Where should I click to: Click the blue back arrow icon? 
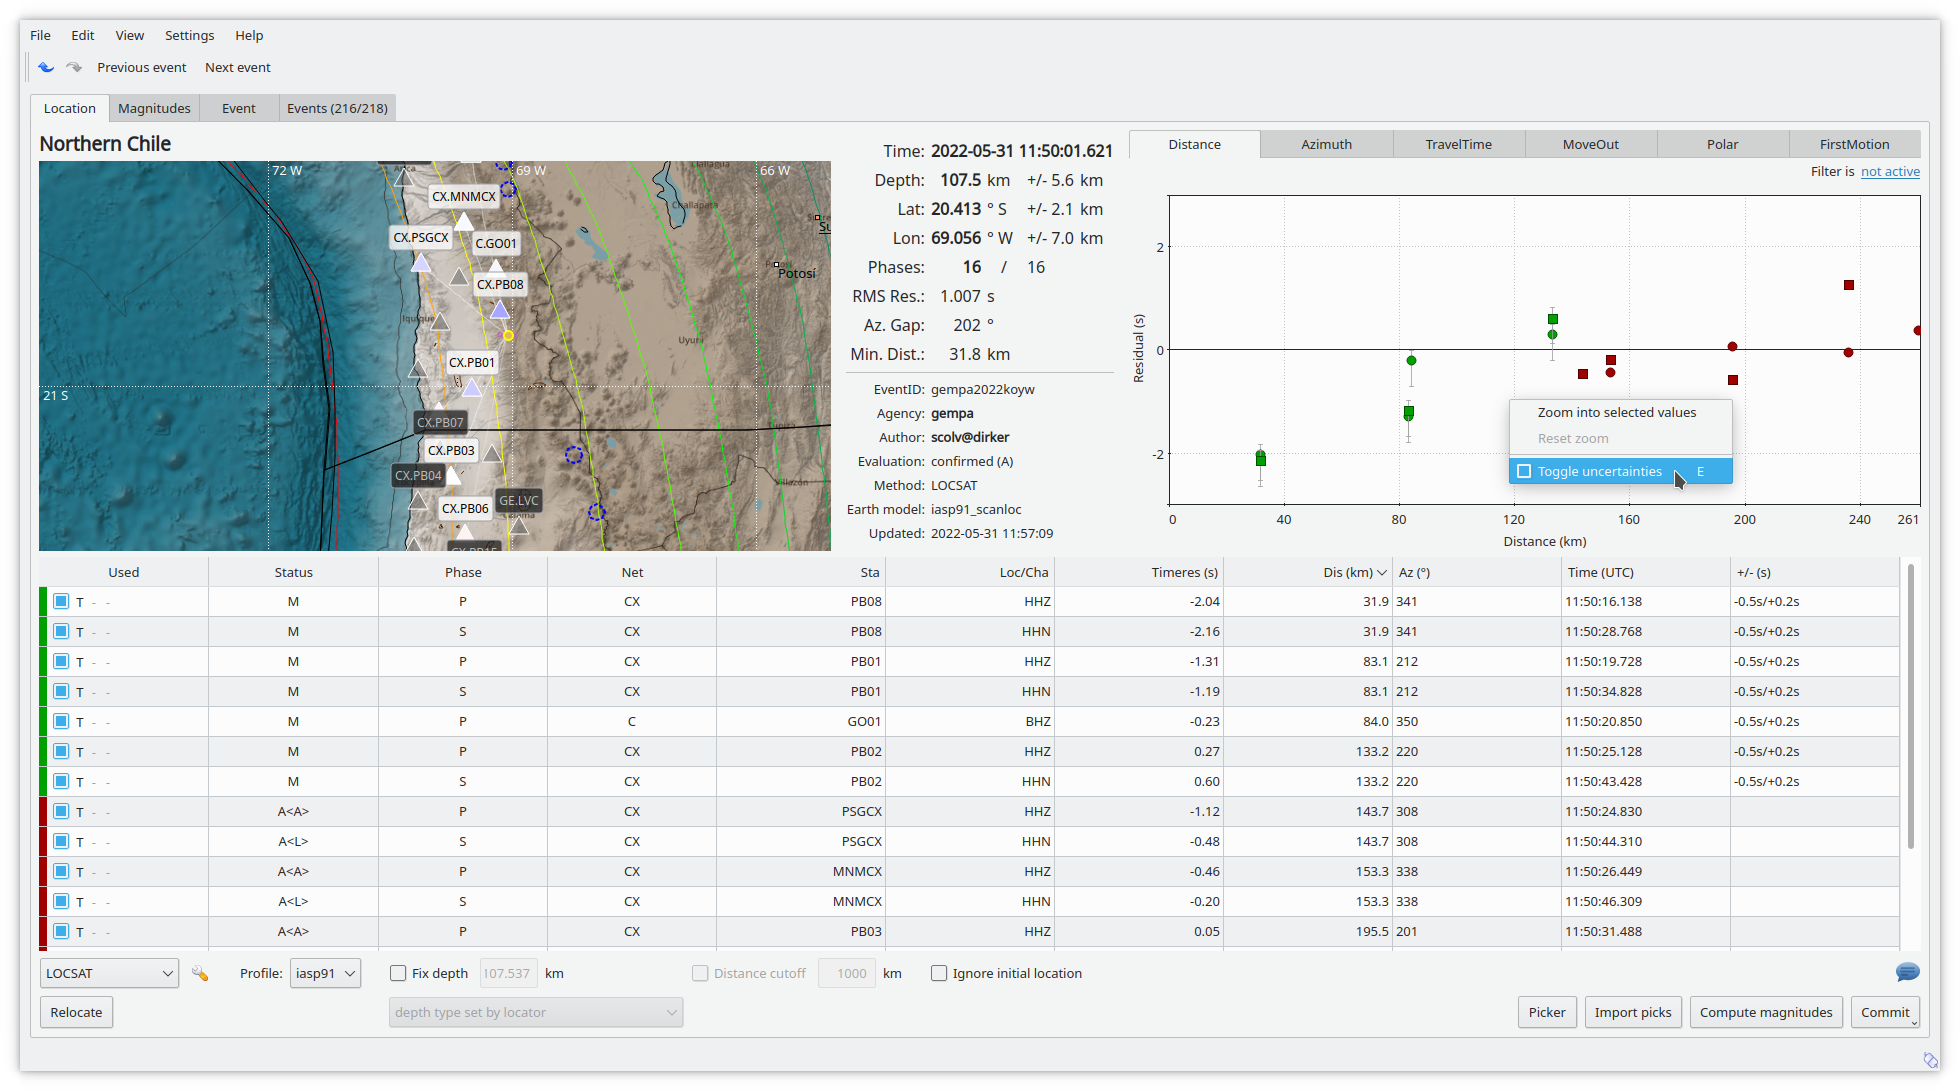click(46, 67)
